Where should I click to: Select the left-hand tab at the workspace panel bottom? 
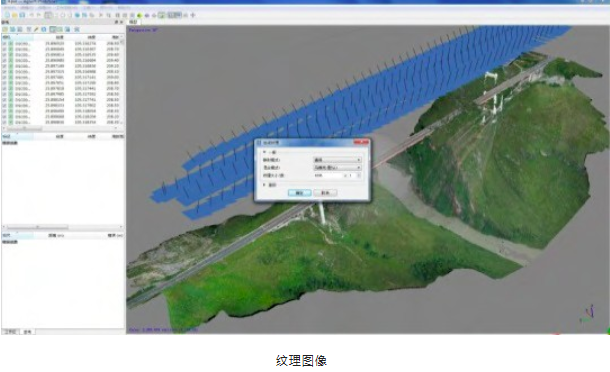click(x=11, y=332)
